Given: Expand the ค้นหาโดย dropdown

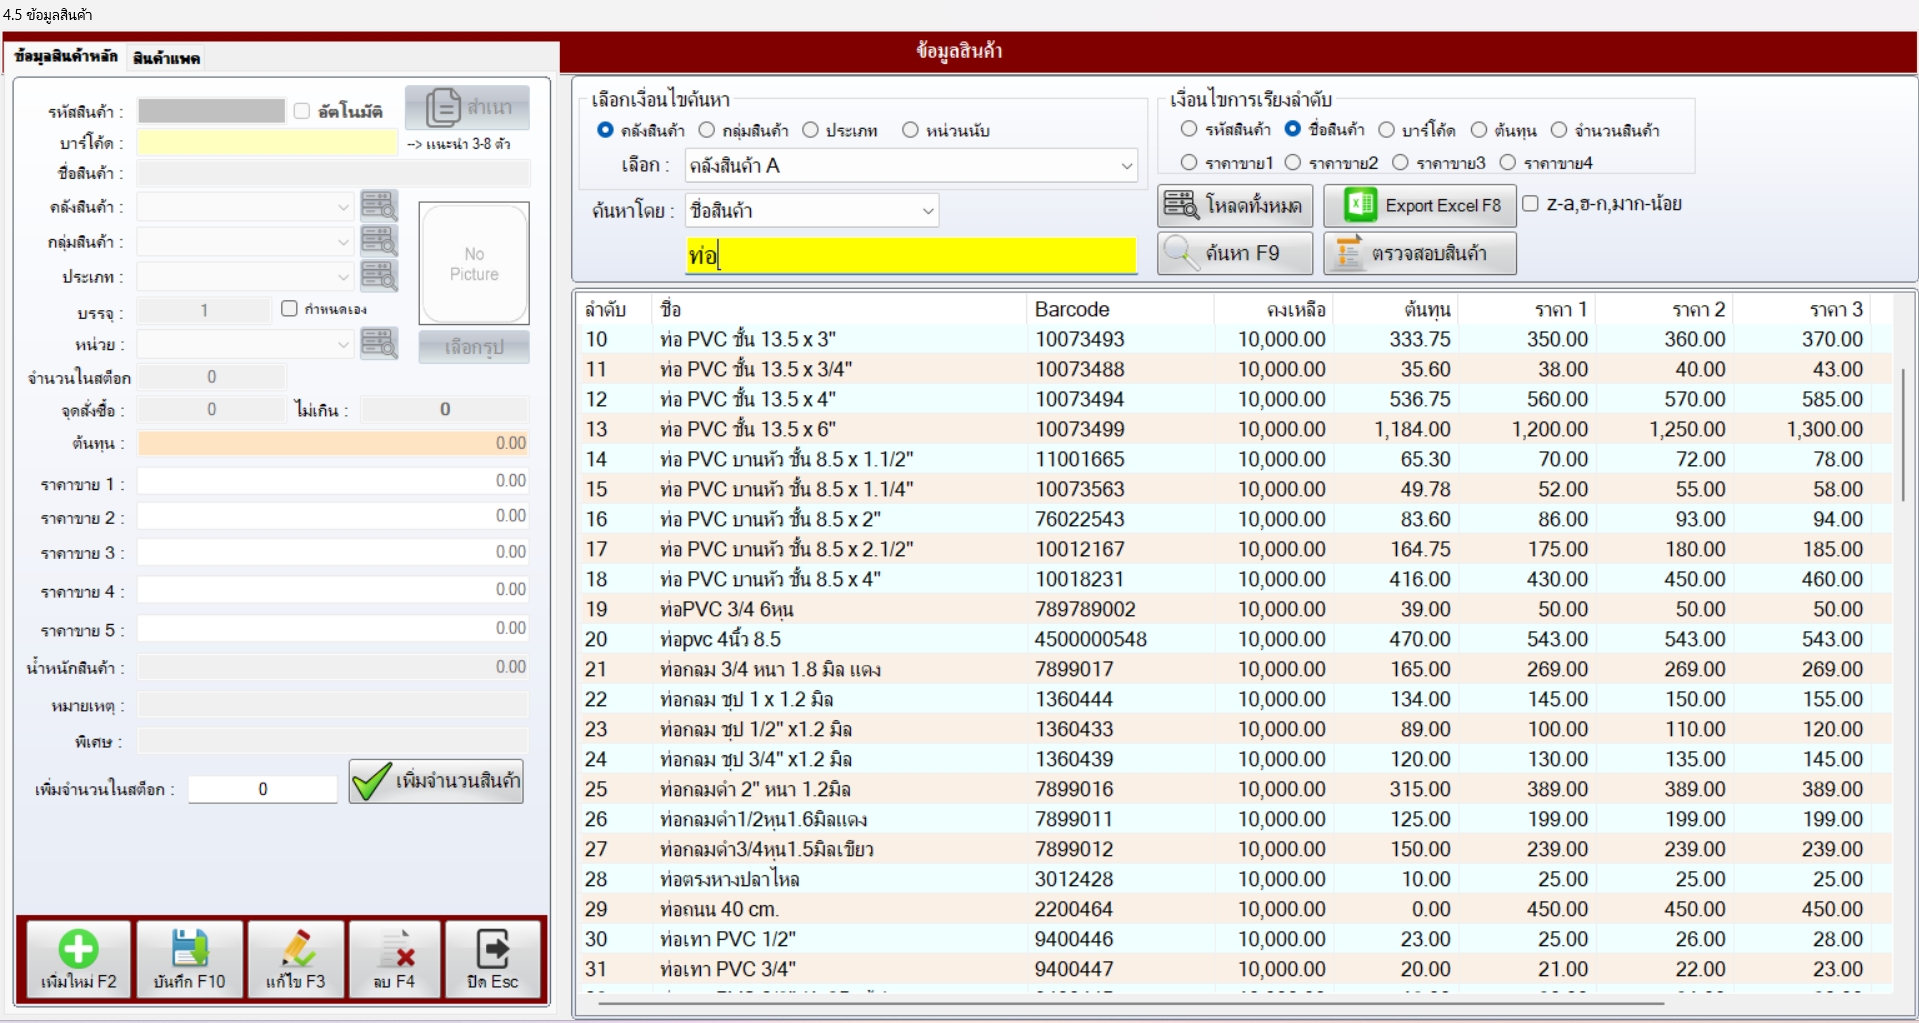Looking at the screenshot, I should [811, 211].
